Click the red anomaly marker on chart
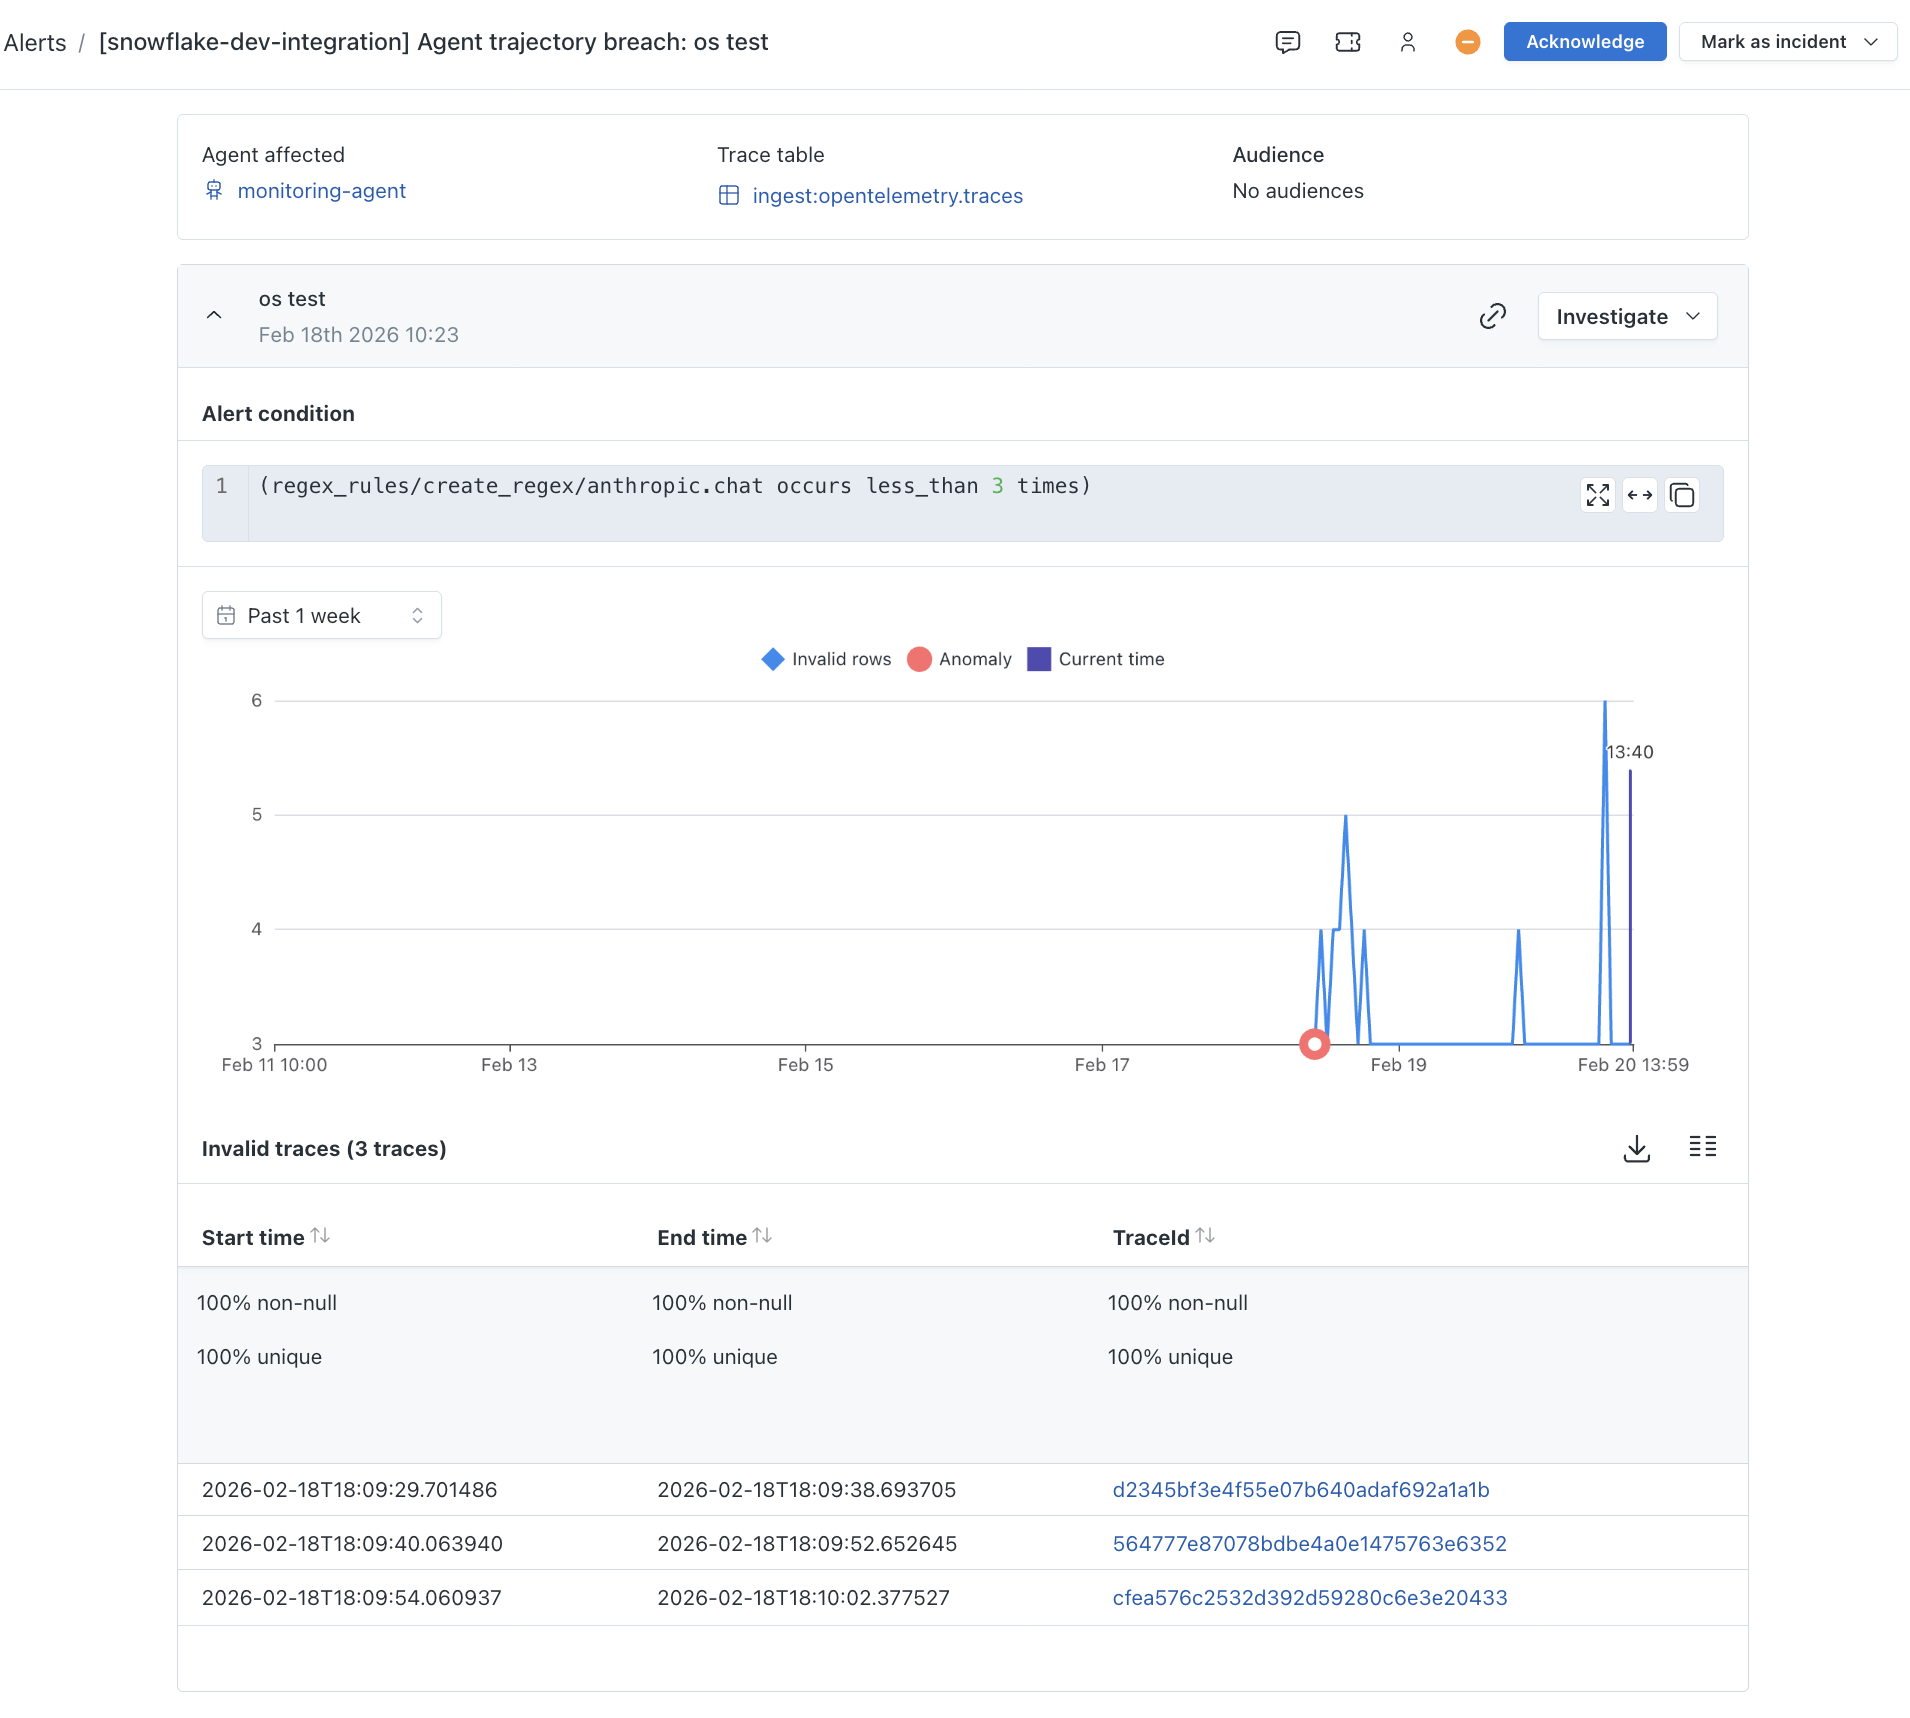 tap(1315, 1044)
